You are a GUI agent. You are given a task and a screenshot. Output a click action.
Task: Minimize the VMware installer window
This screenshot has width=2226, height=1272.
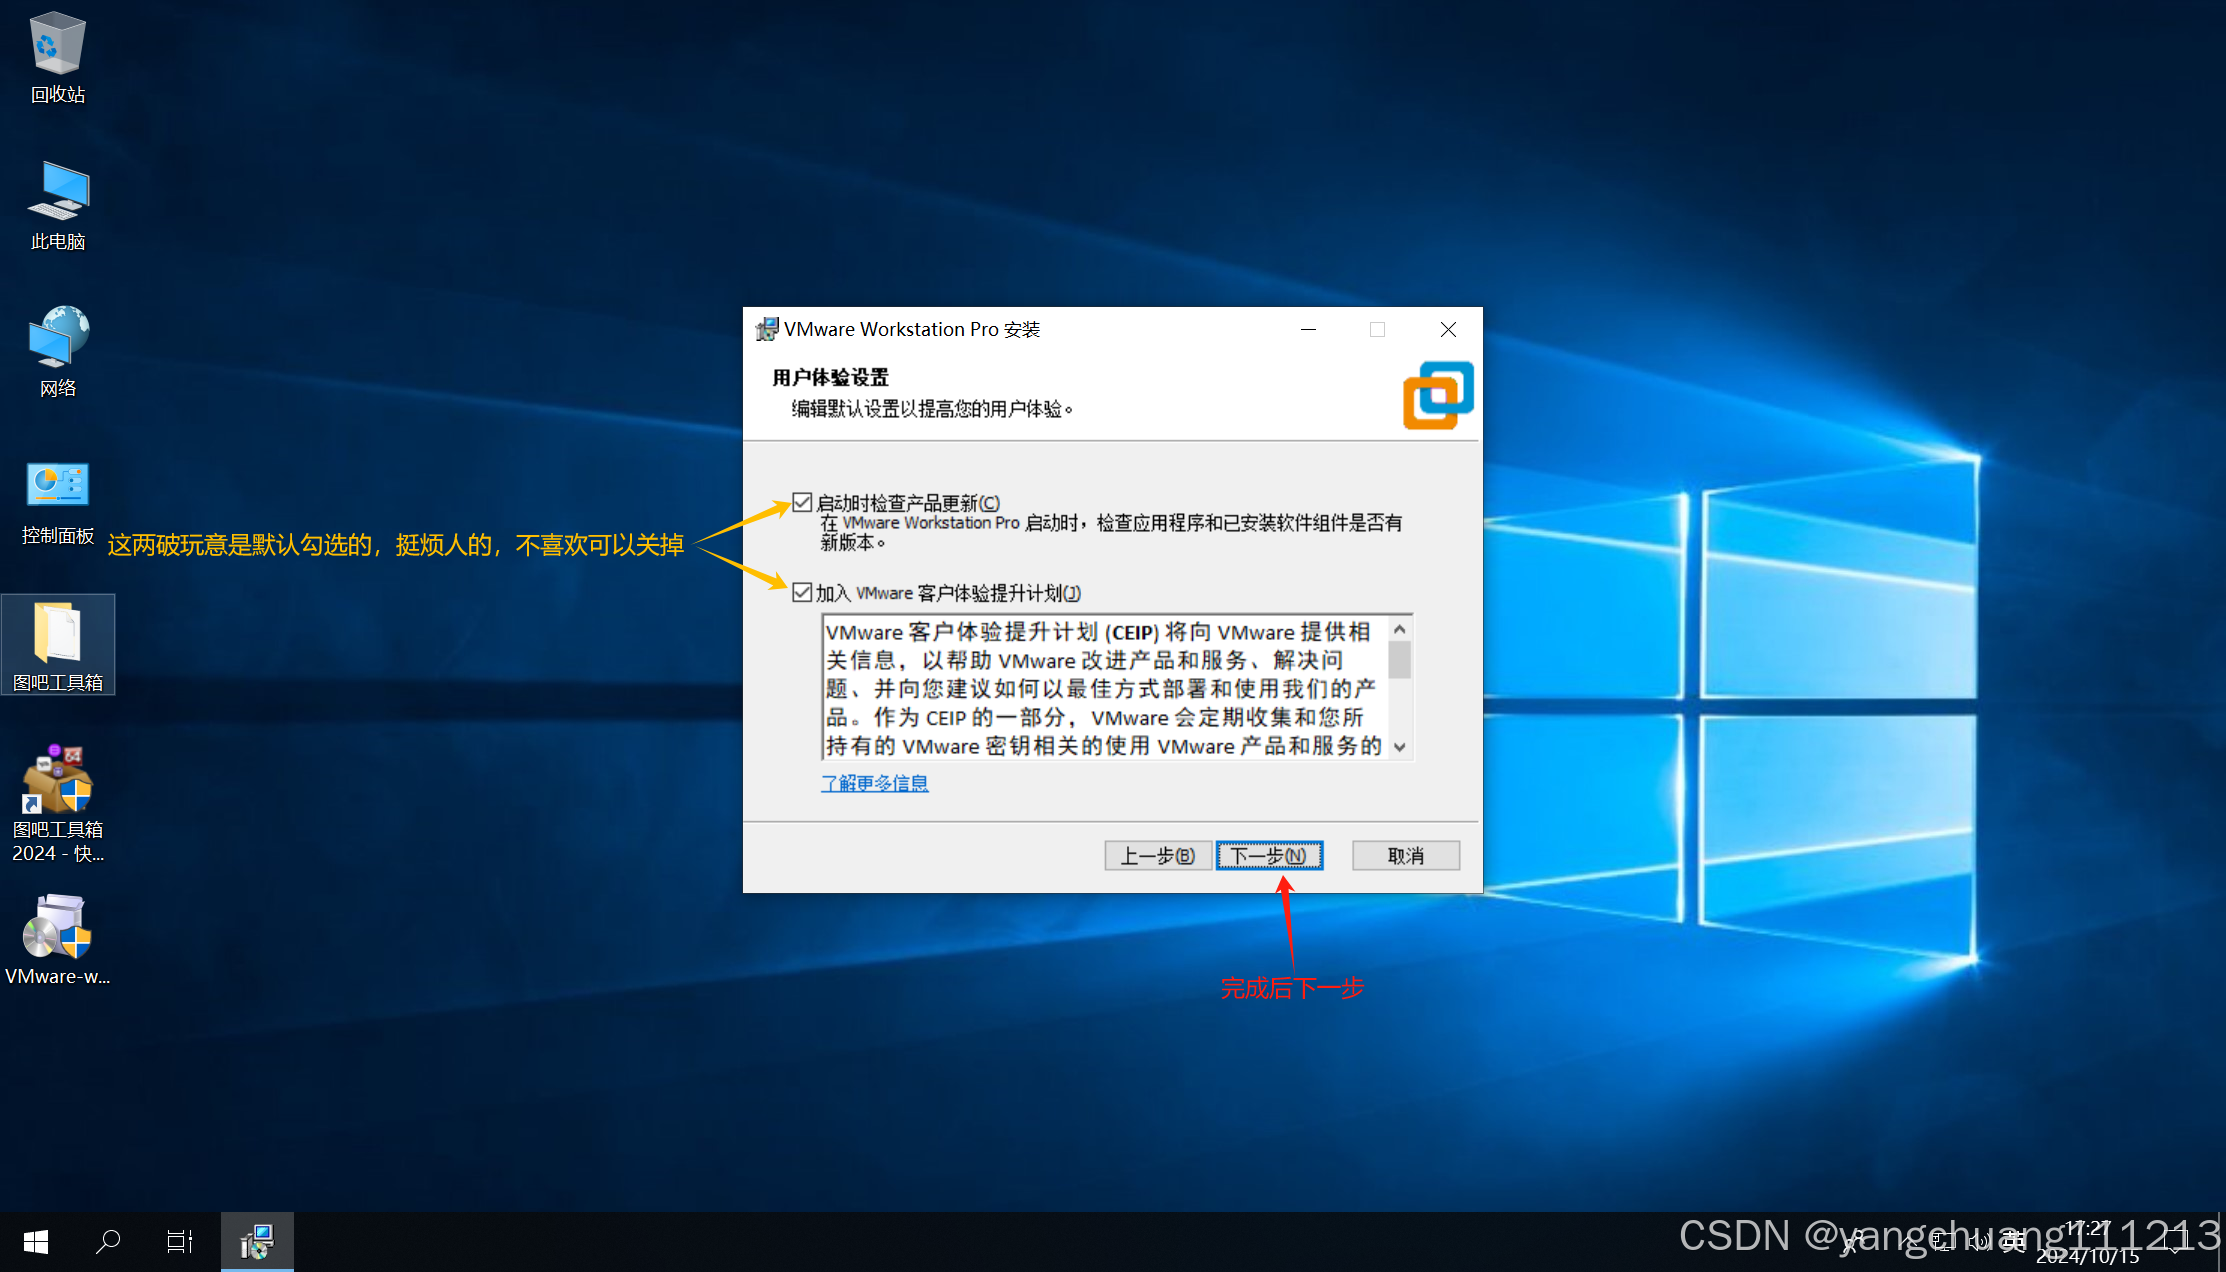(1308, 329)
